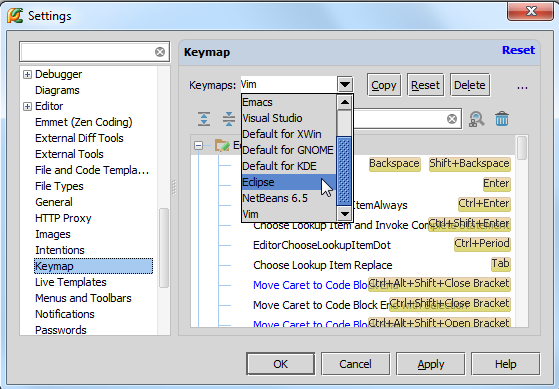Screen dimensions: 559x389
Task: Click the Collapse All tree icon
Action: pos(229,119)
